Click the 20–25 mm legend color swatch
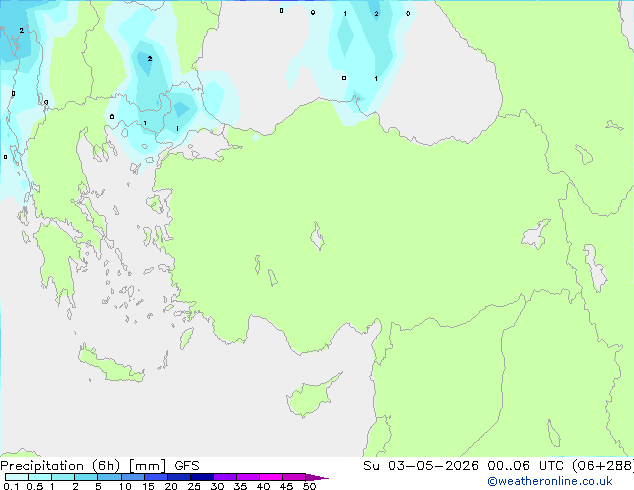The height and width of the screenshot is (490, 634). point(179,477)
